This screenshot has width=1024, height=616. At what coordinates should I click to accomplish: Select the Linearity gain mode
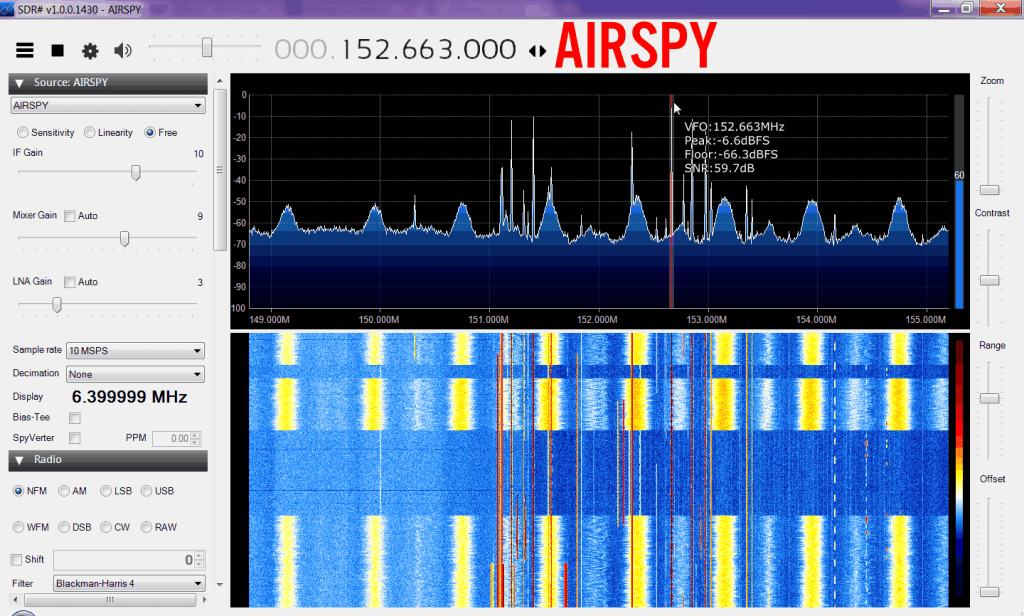(90, 132)
